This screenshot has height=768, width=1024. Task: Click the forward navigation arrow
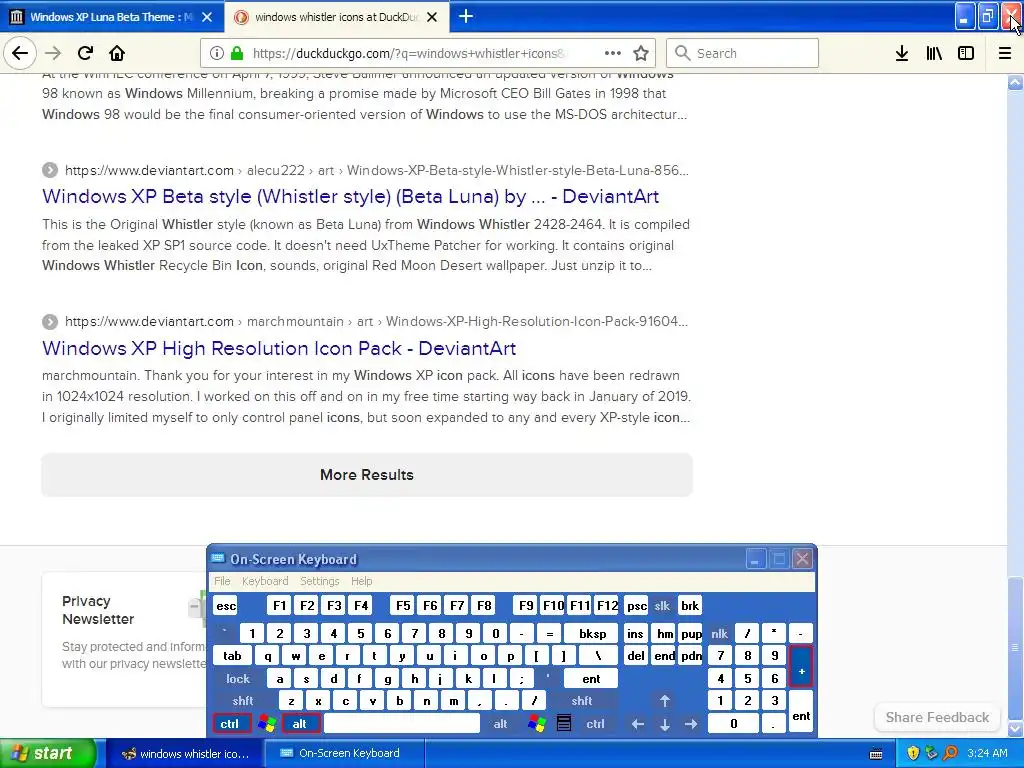click(53, 54)
